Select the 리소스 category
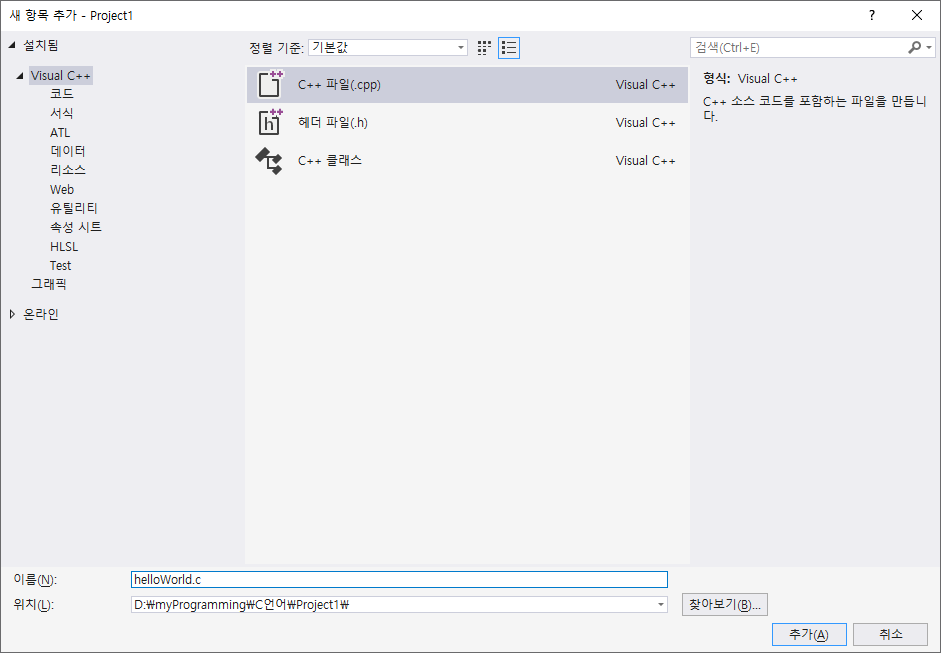 pyautogui.click(x=68, y=170)
